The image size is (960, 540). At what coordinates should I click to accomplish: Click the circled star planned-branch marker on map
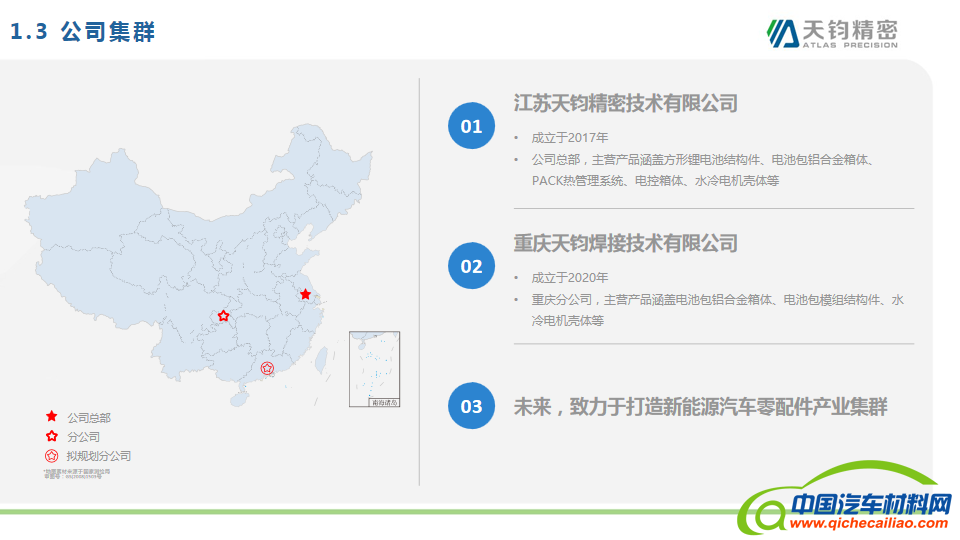[x=267, y=368]
